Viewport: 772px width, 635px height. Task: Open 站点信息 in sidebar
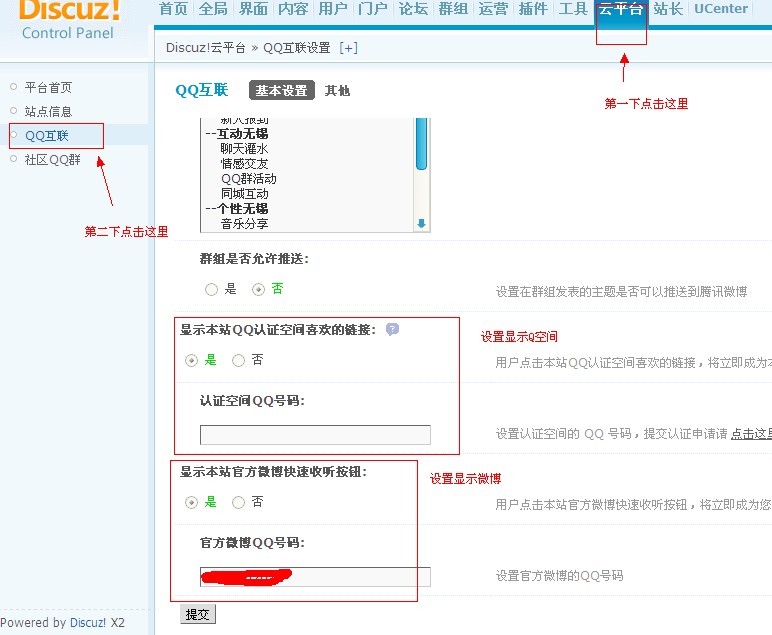(48, 112)
